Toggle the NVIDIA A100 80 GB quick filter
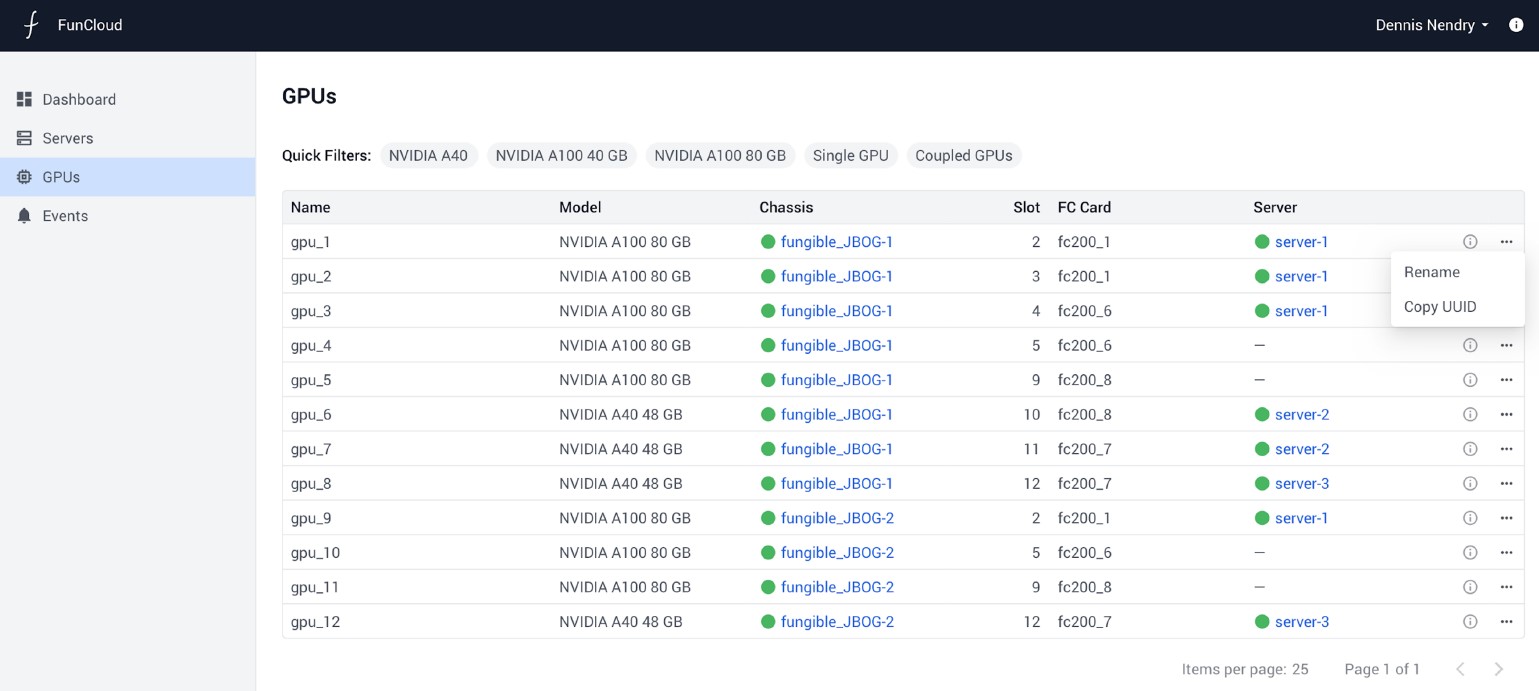The width and height of the screenshot is (1539, 691). click(719, 156)
